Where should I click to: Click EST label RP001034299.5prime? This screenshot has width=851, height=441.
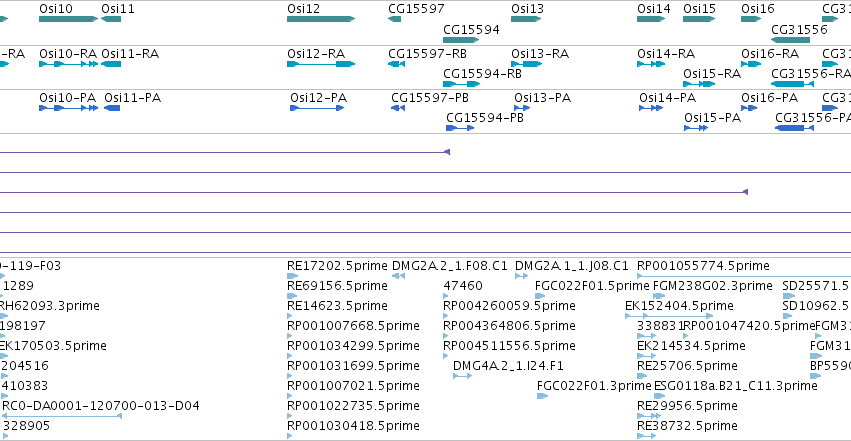click(353, 346)
